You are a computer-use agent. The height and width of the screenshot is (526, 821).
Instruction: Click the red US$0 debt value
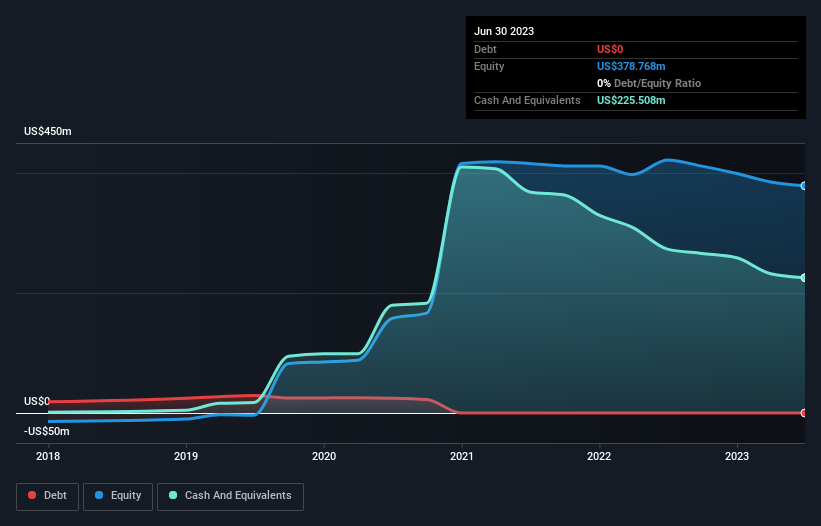click(x=610, y=49)
